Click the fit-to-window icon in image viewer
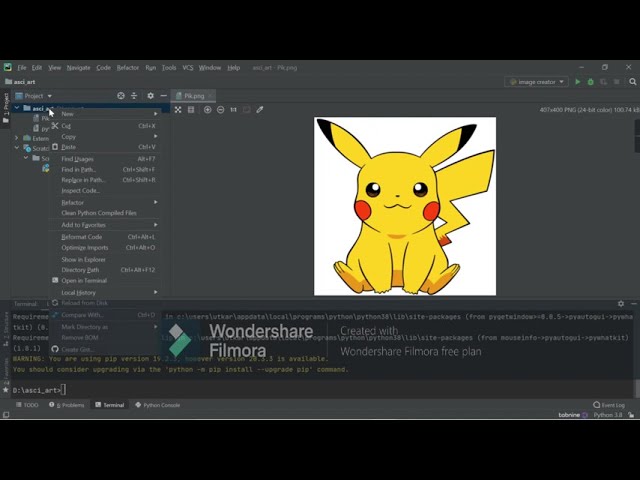 (178, 109)
